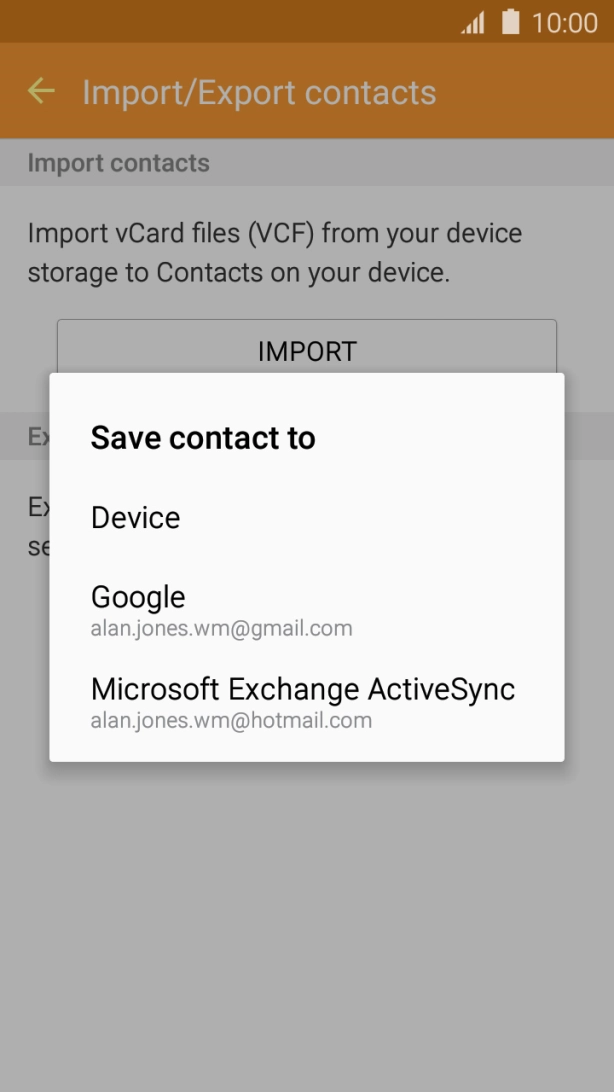Tap the partially hidden Export section header
This screenshot has width=614, height=1092.
pos(36,438)
